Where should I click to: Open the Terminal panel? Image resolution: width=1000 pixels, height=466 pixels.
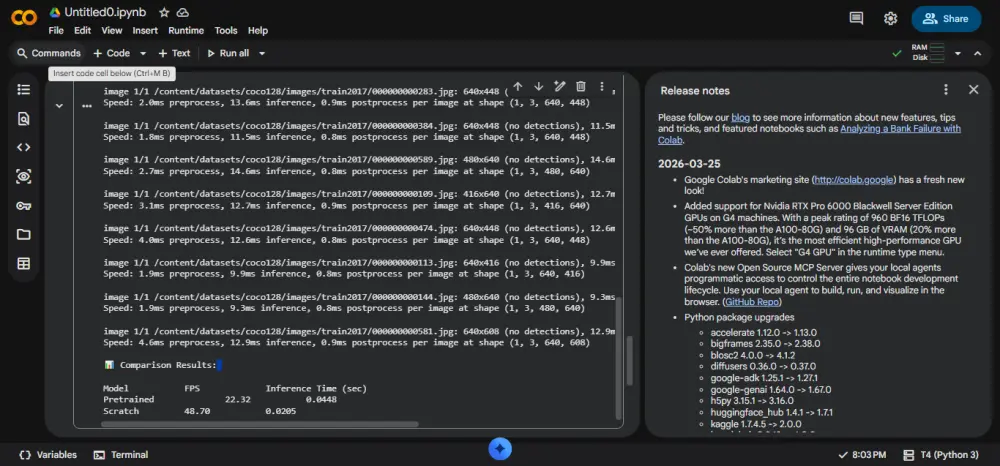pyautogui.click(x=121, y=455)
